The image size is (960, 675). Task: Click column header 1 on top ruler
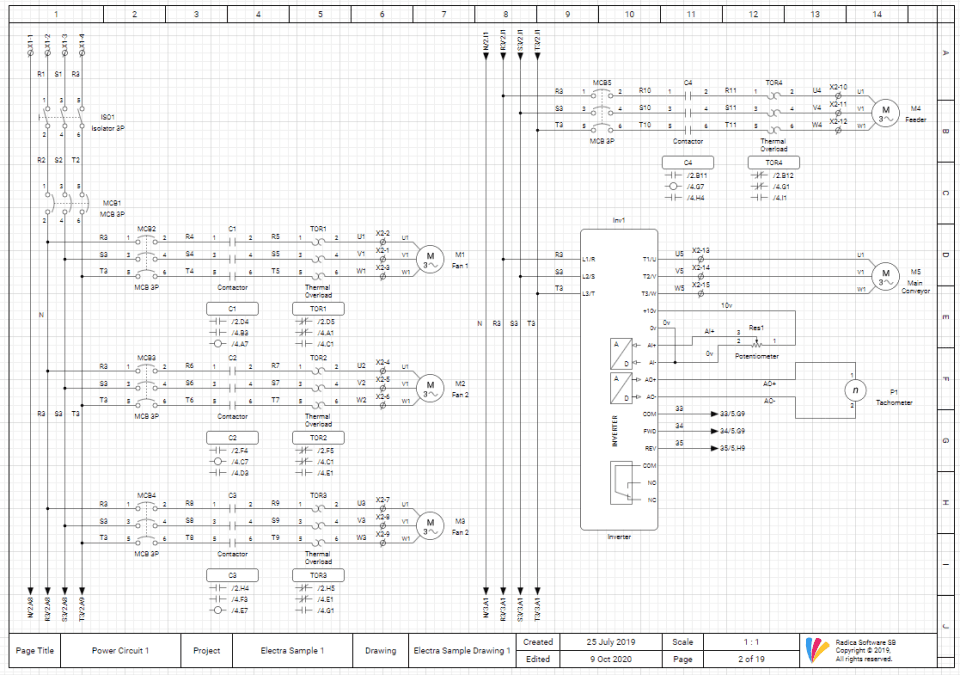[x=56, y=14]
